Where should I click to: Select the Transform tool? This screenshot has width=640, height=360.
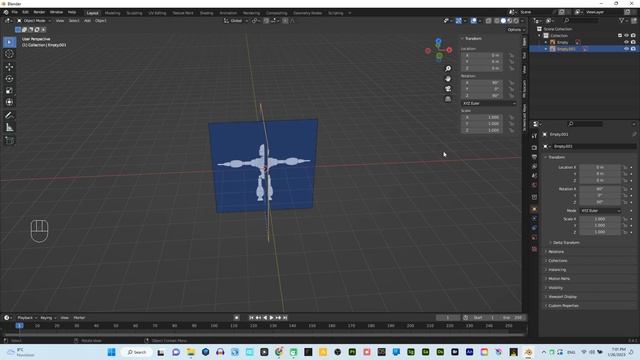click(9, 102)
